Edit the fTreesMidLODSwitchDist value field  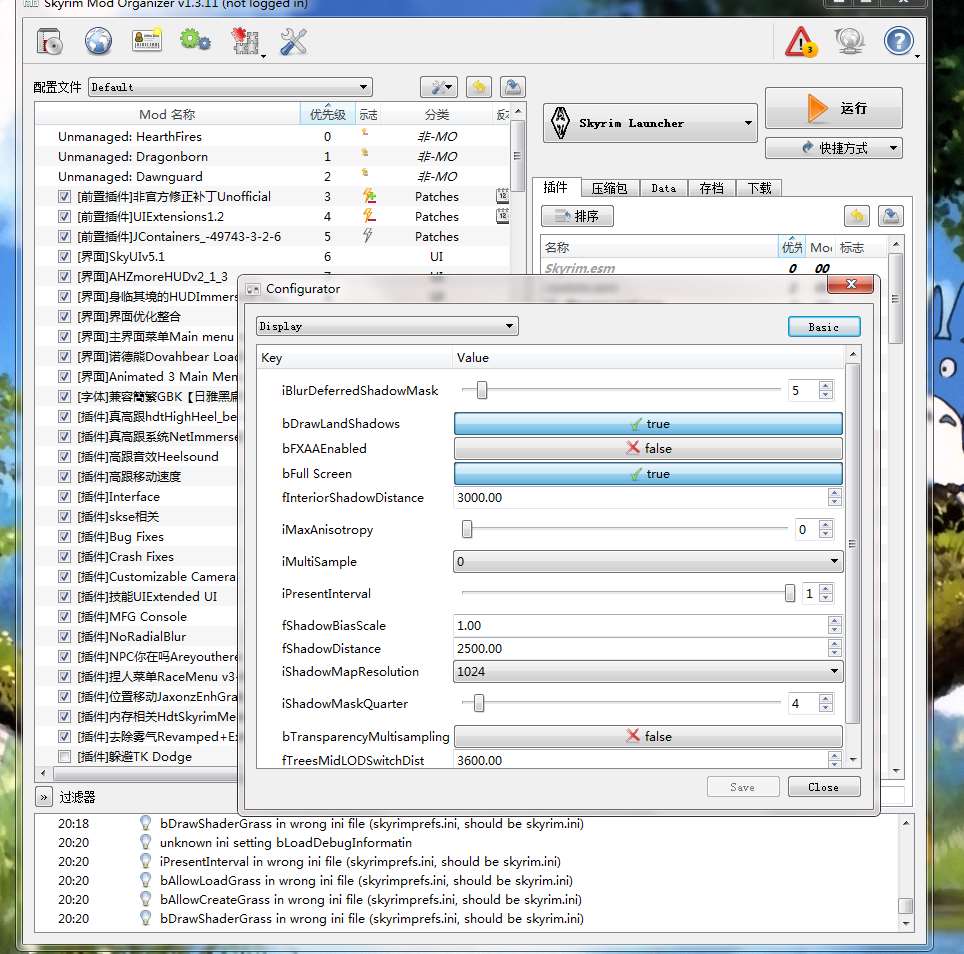(x=641, y=760)
